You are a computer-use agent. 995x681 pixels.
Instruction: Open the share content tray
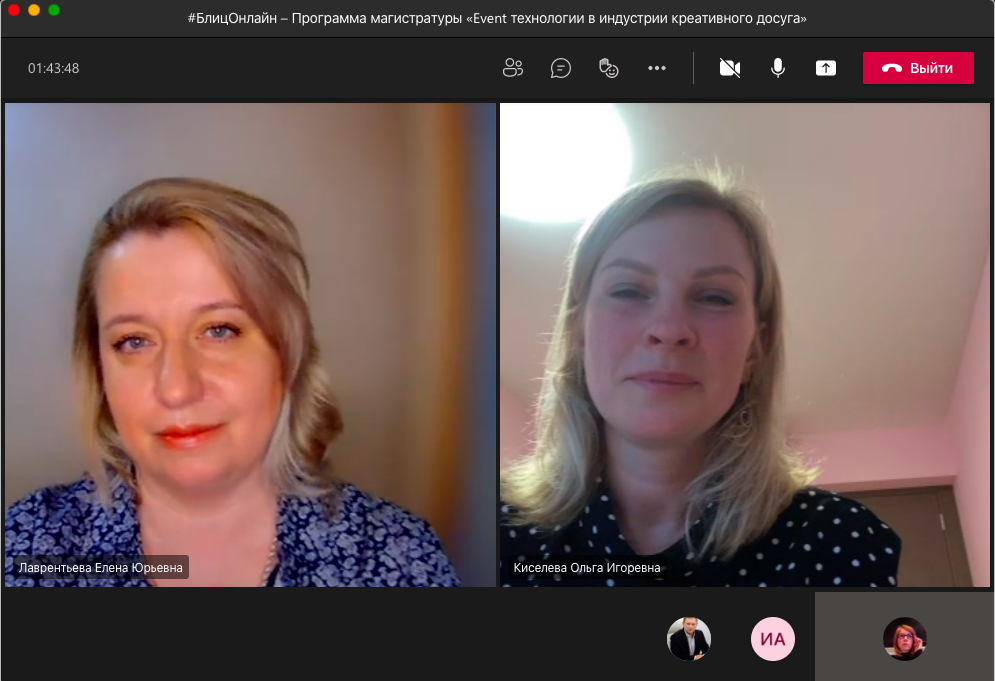[825, 68]
